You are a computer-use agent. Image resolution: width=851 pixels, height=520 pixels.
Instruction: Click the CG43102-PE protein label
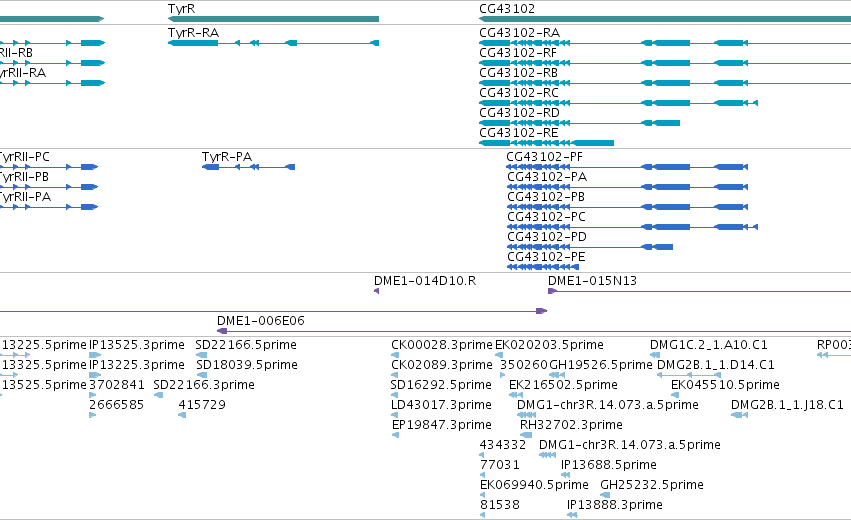click(547, 257)
